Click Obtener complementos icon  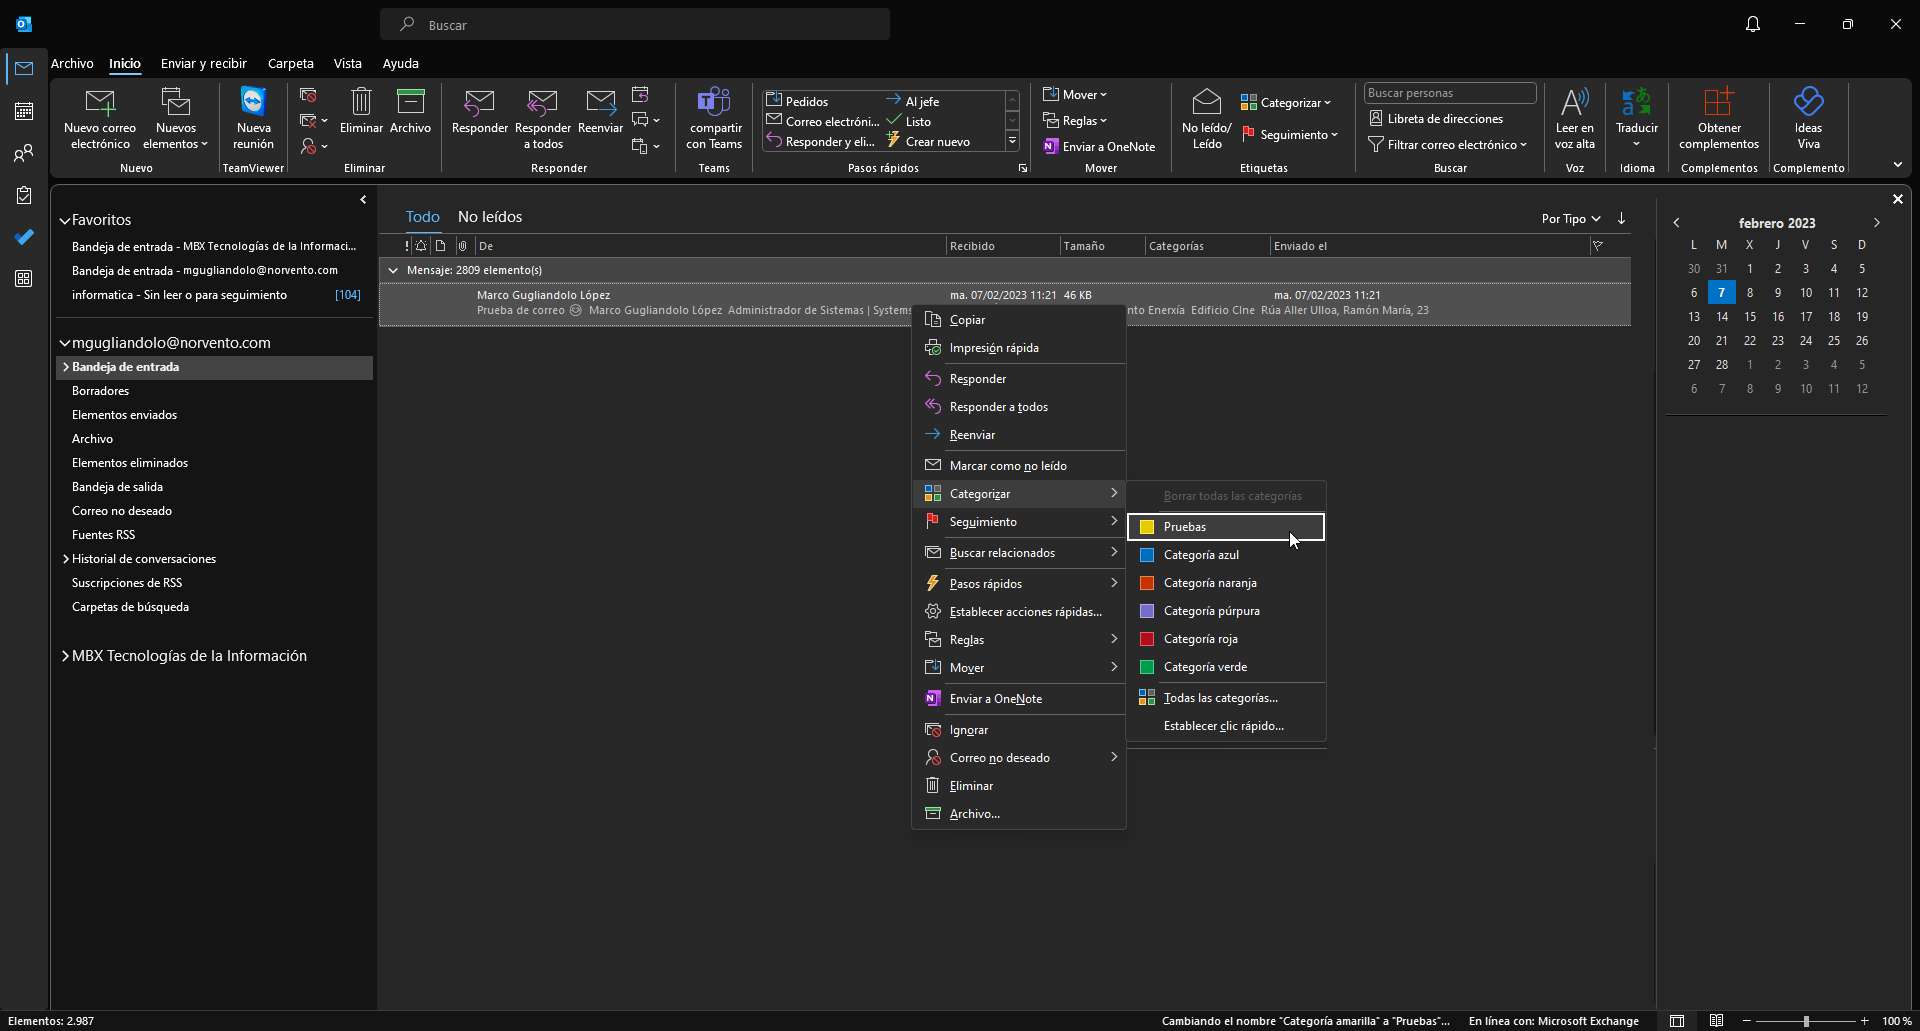[1718, 102]
